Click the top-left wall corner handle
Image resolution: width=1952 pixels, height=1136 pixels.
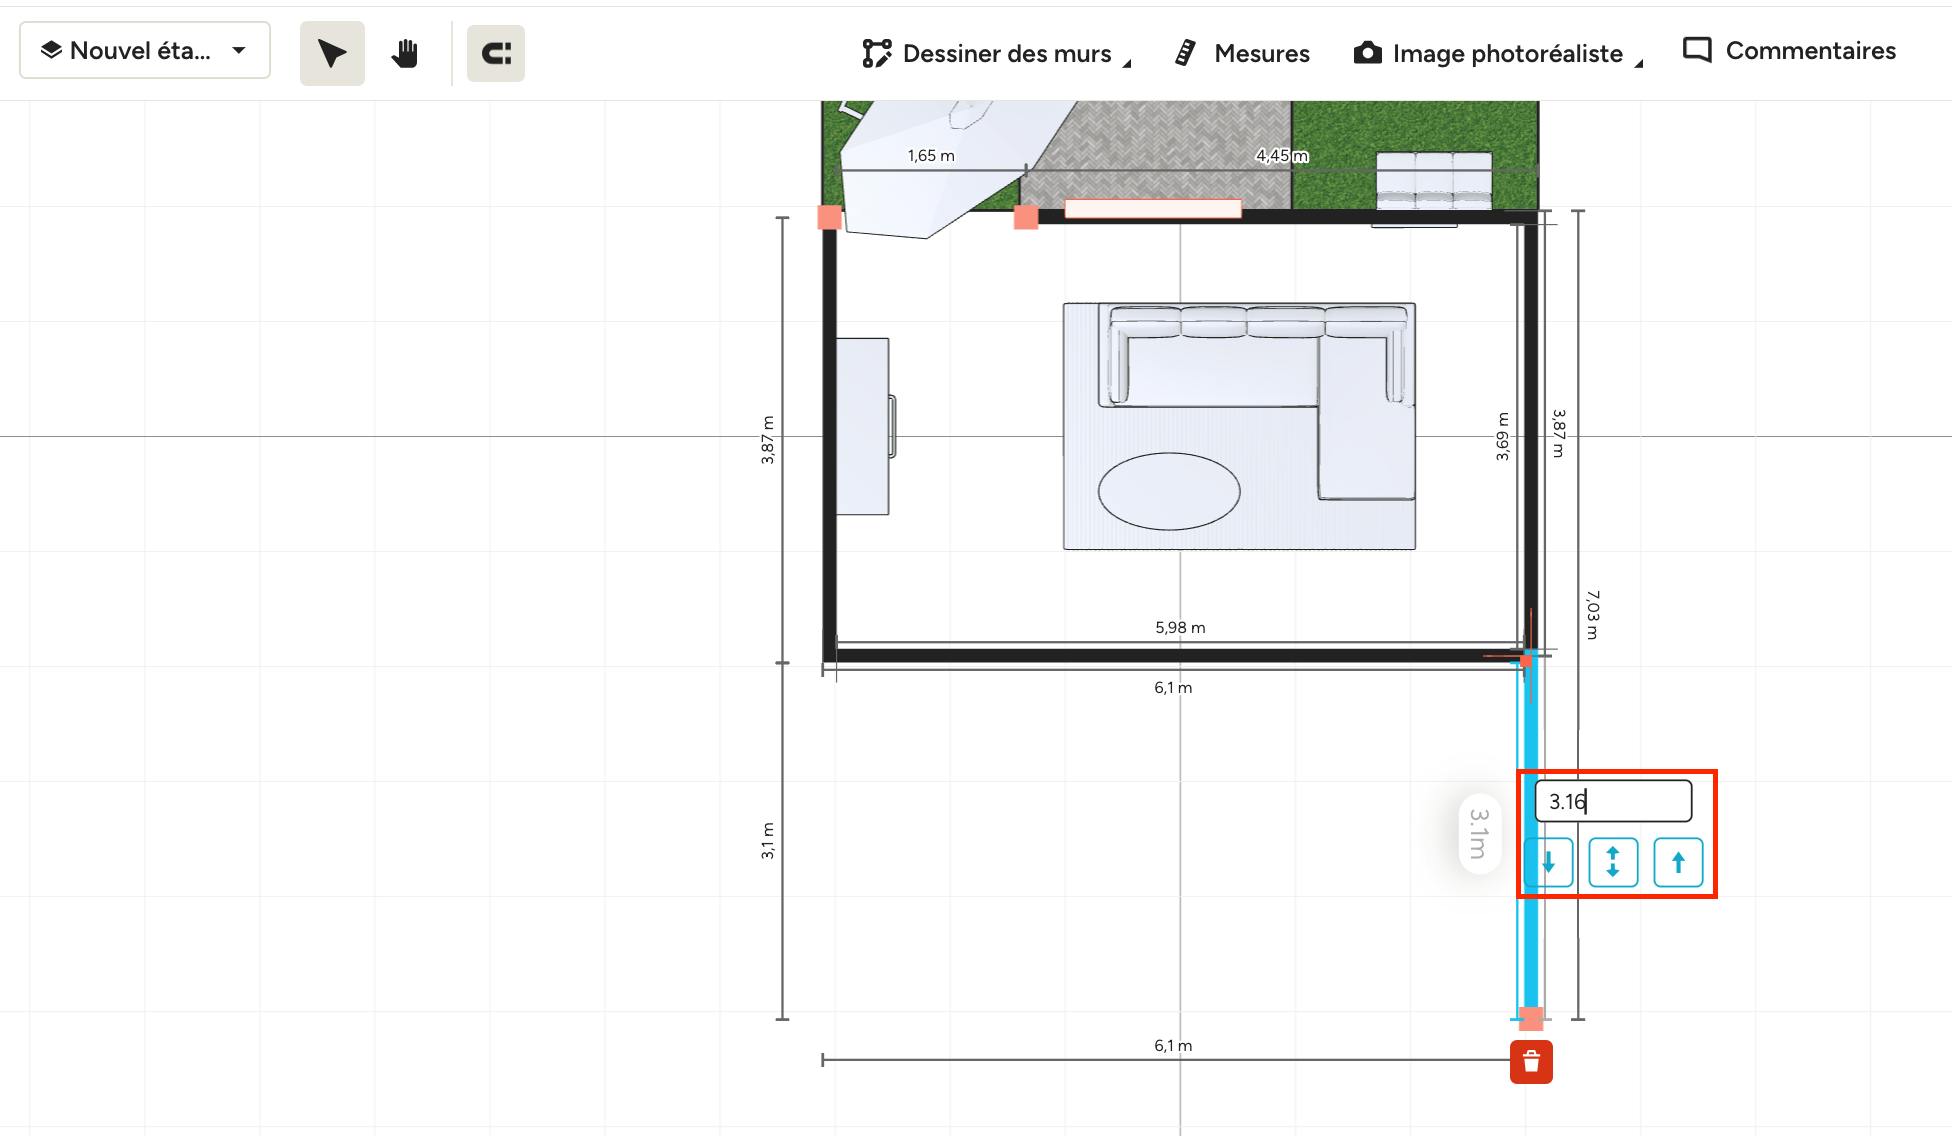click(x=829, y=217)
